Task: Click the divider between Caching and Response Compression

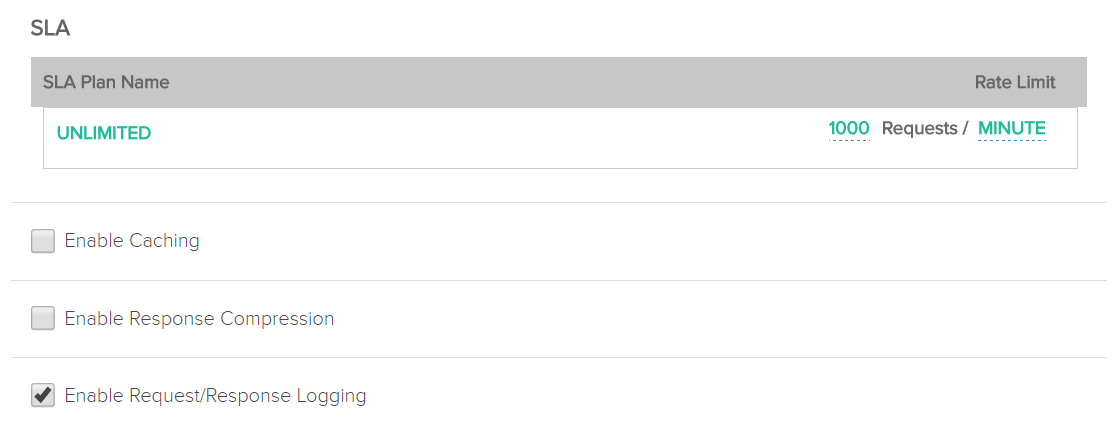Action: [558, 280]
